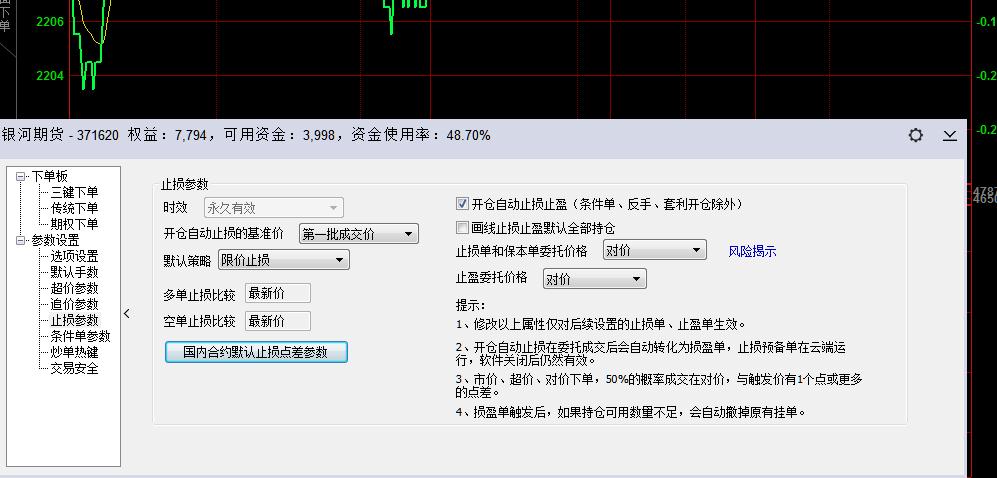This screenshot has width=997, height=478.
Task: Open 条件单参数 settings page
Action: click(80, 336)
